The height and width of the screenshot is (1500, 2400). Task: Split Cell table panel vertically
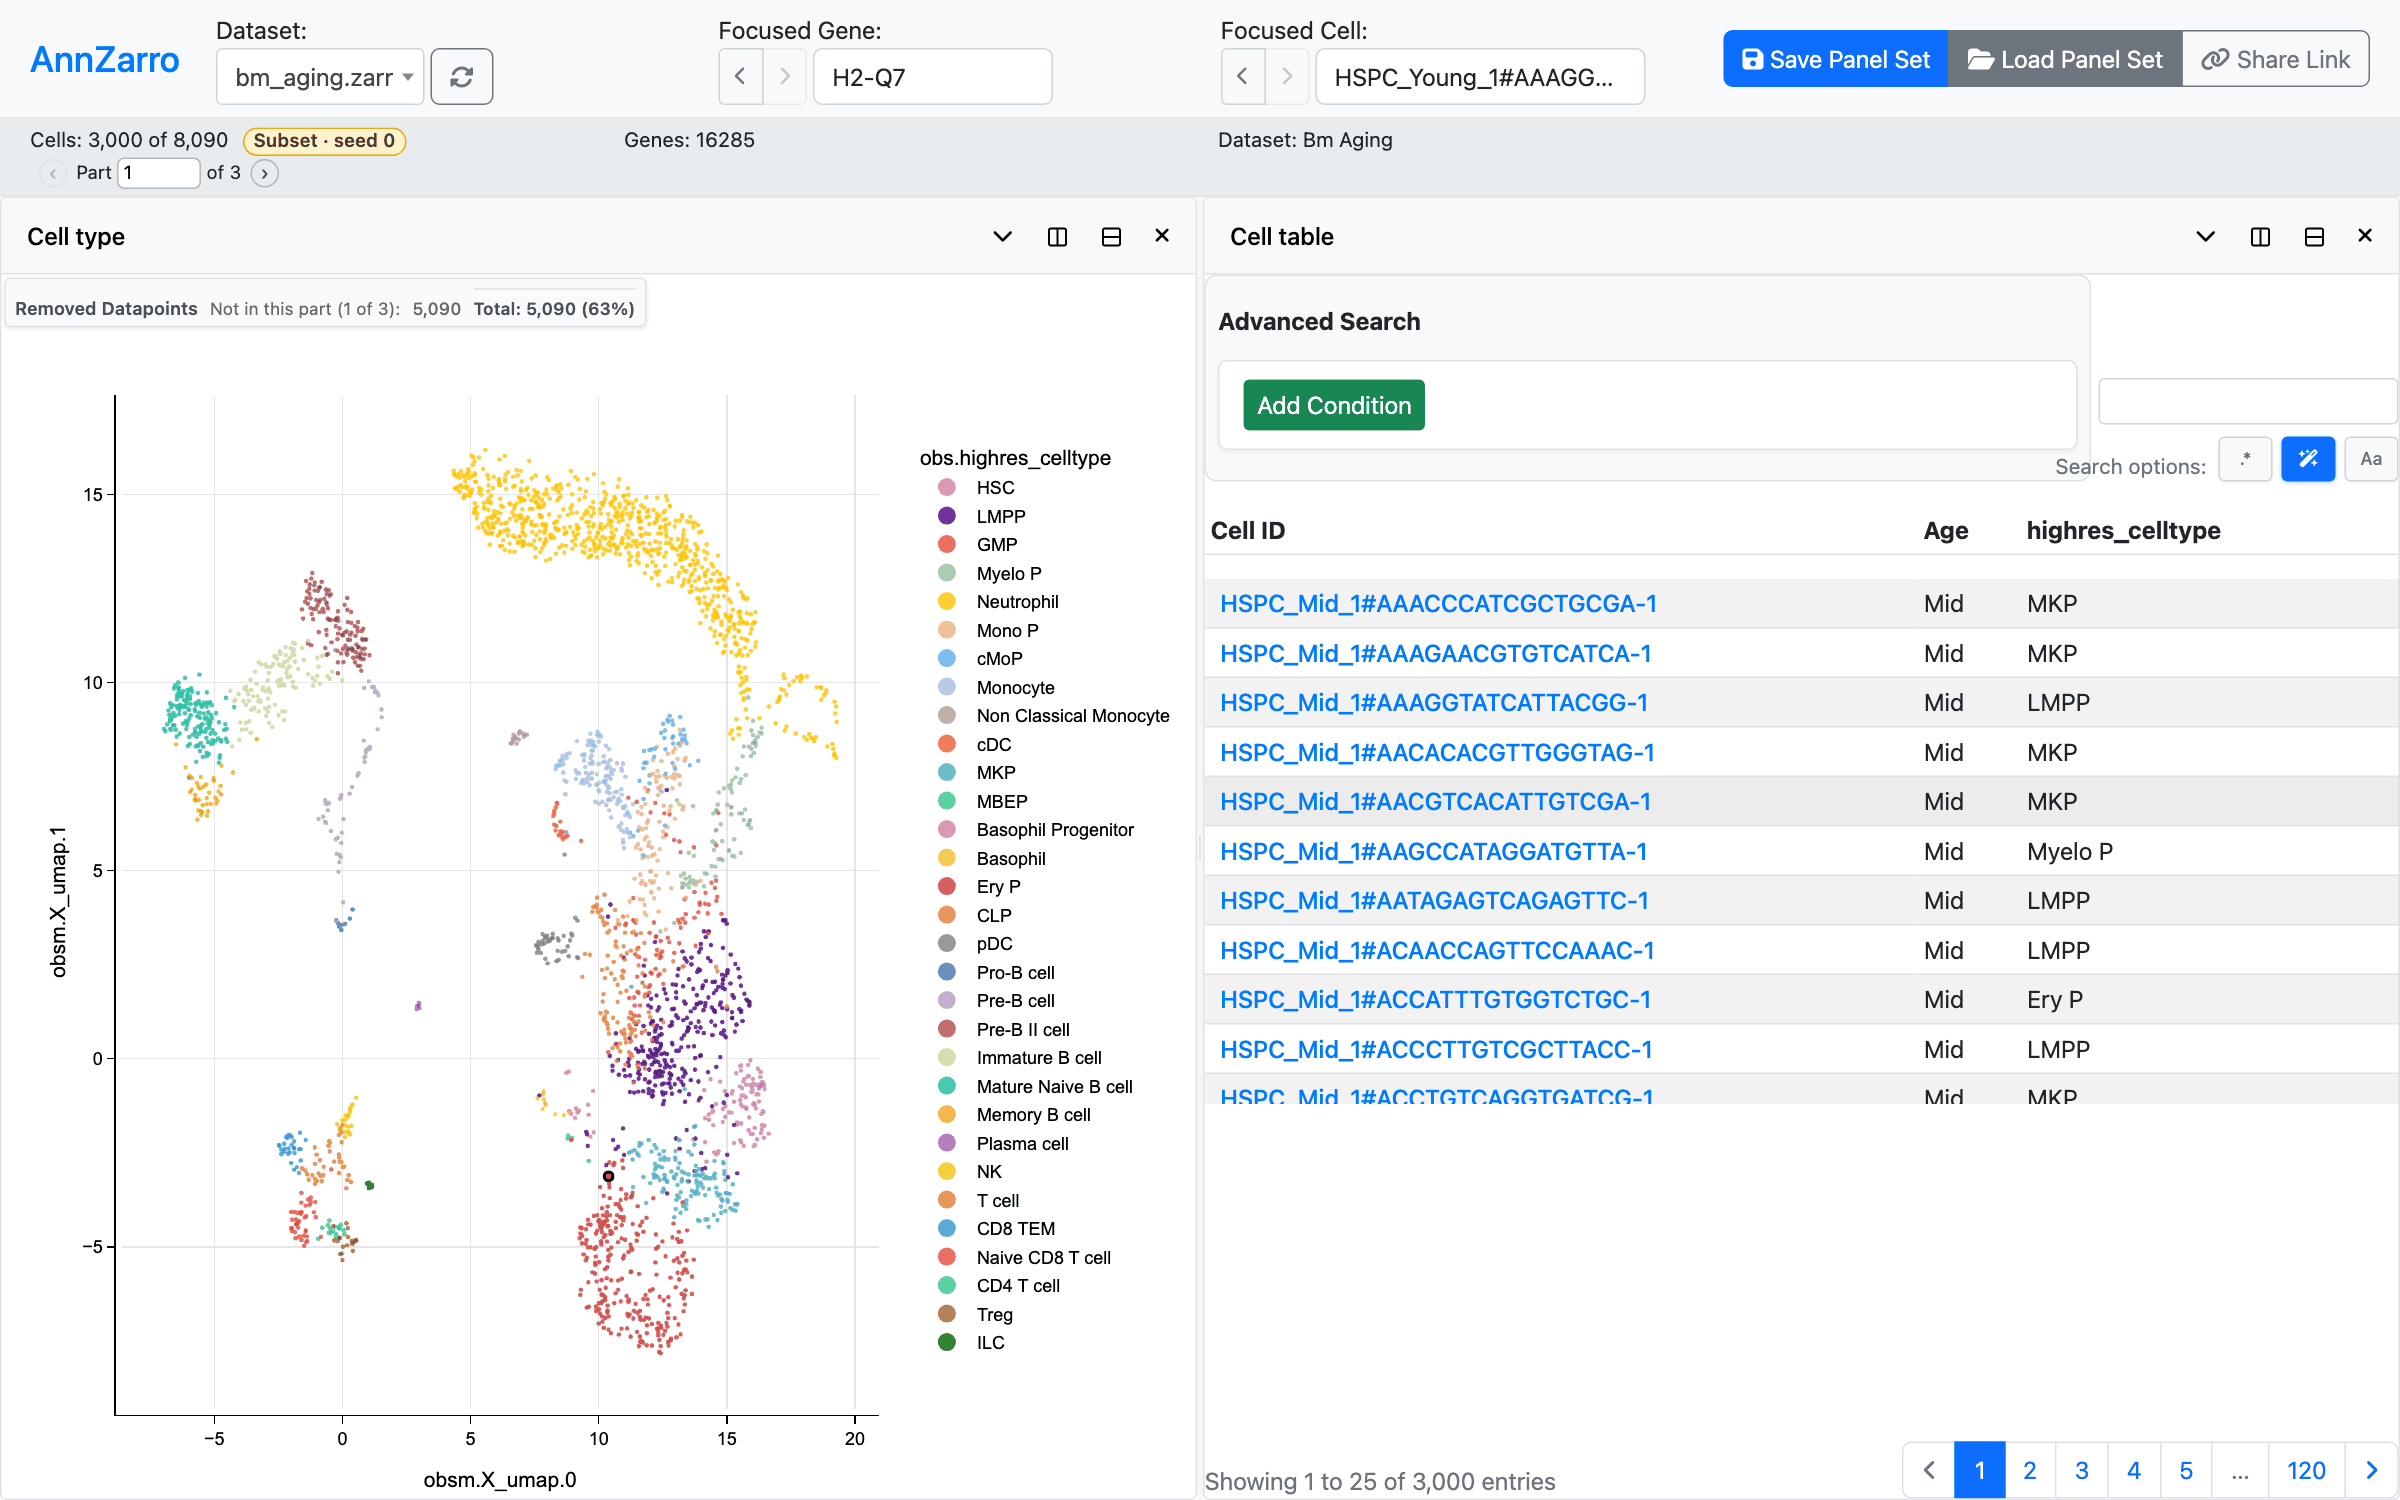(x=2260, y=237)
